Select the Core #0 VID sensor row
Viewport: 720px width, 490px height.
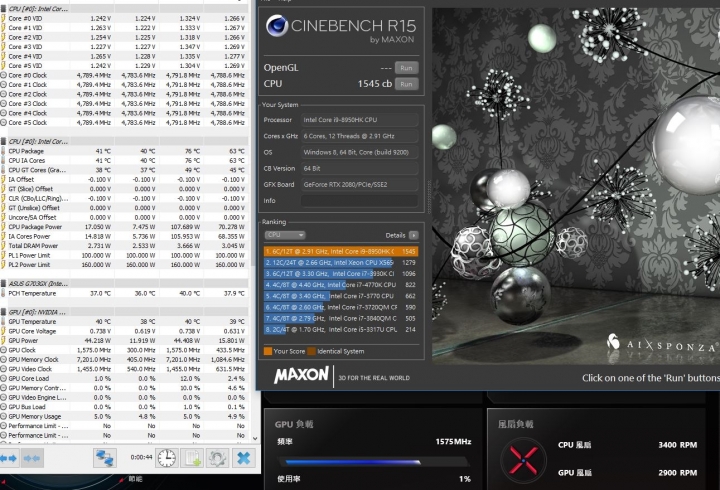[x=124, y=18]
